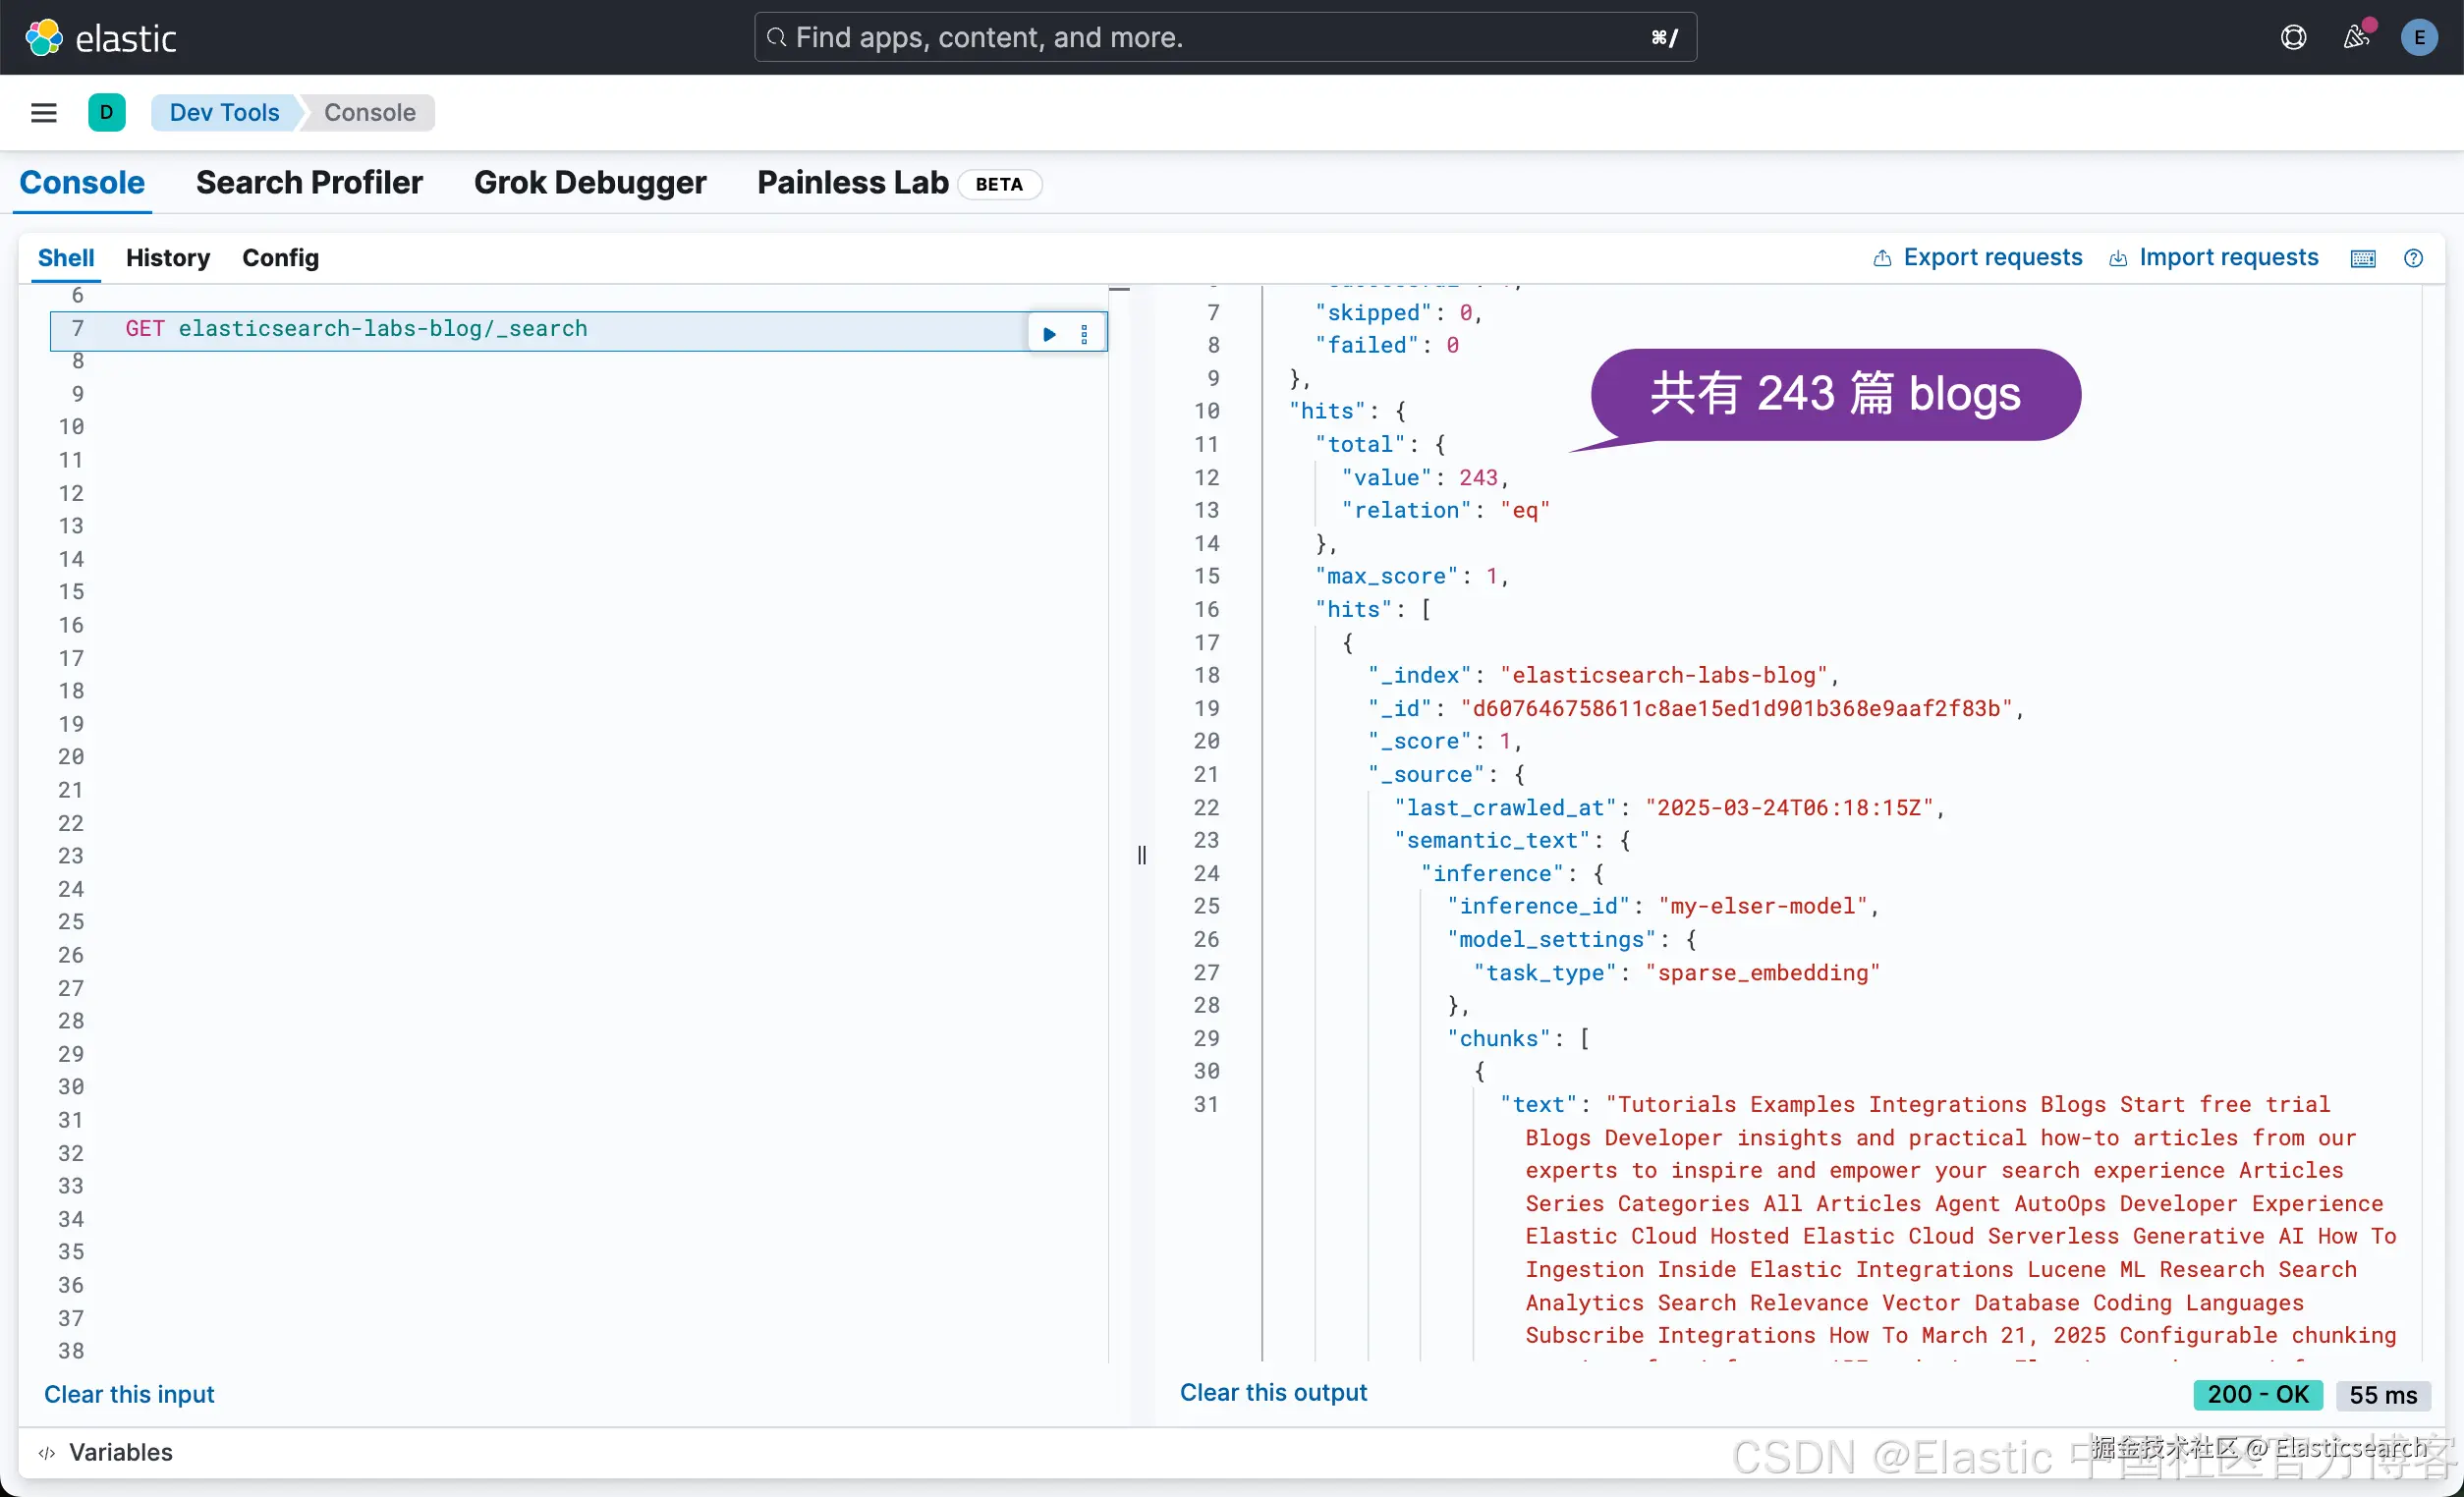Switch to Search Profiler tab
Image resolution: width=2464 pixels, height=1497 pixels.
(x=309, y=183)
